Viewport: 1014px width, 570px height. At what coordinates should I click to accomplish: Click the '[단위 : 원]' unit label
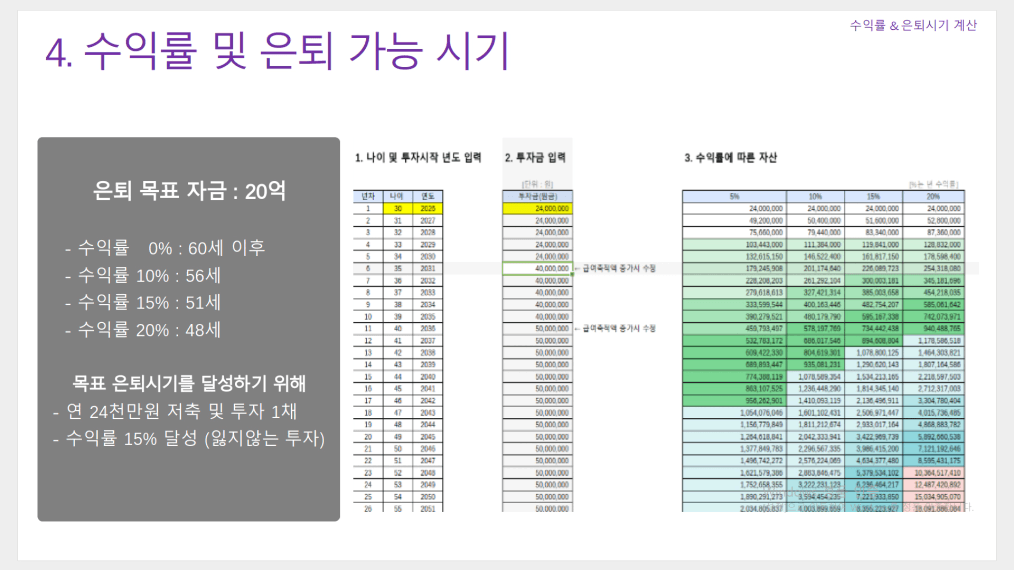[x=537, y=184]
